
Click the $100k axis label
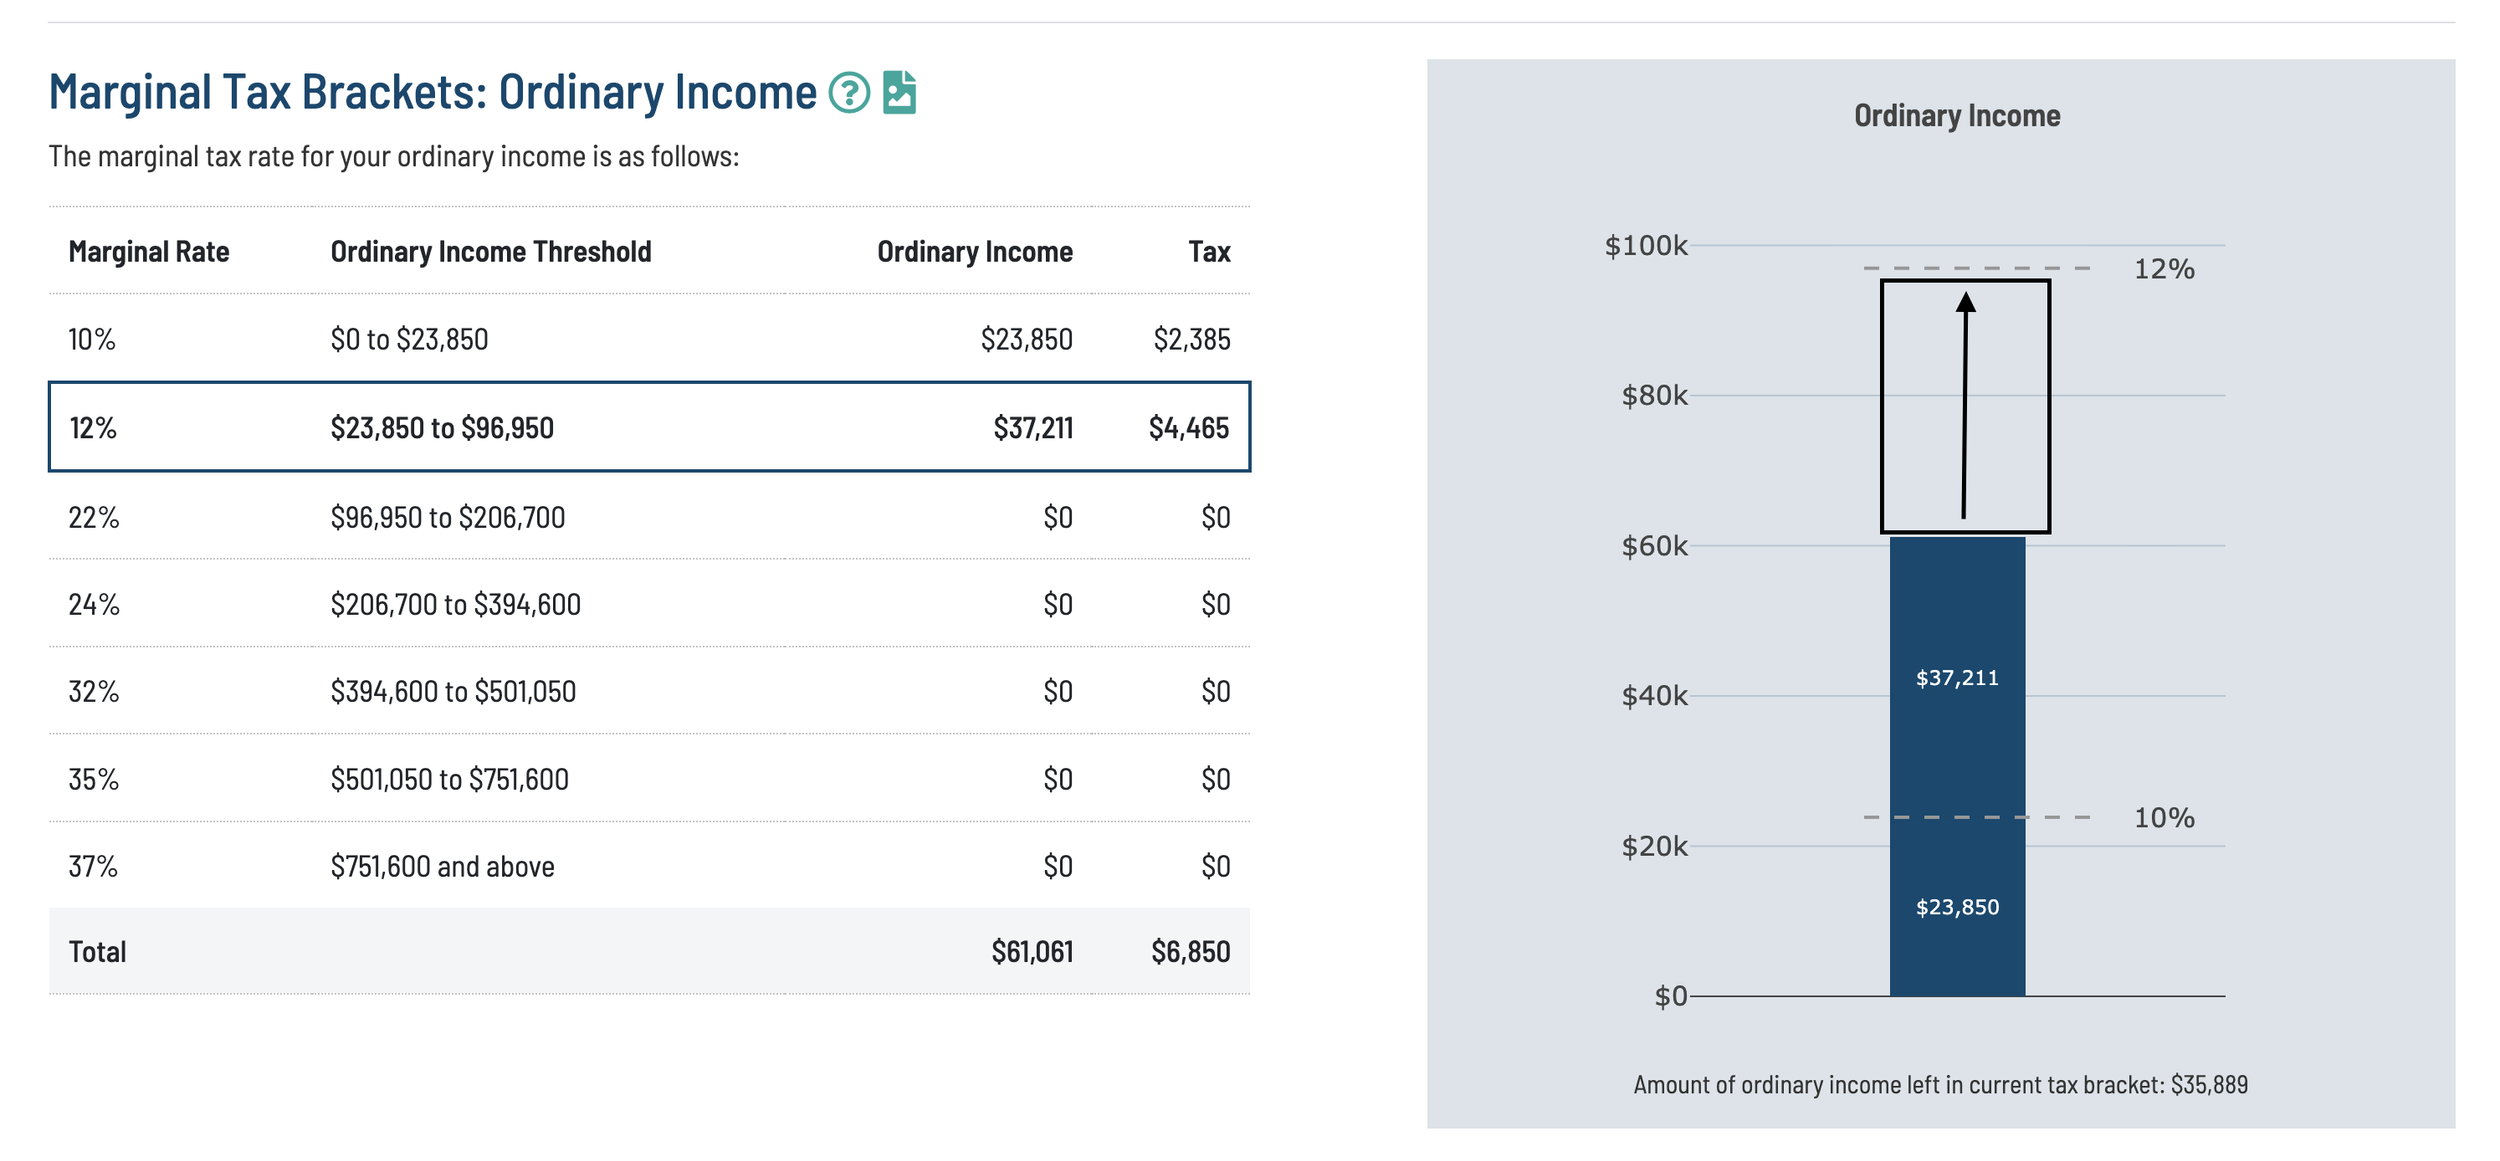1645,245
